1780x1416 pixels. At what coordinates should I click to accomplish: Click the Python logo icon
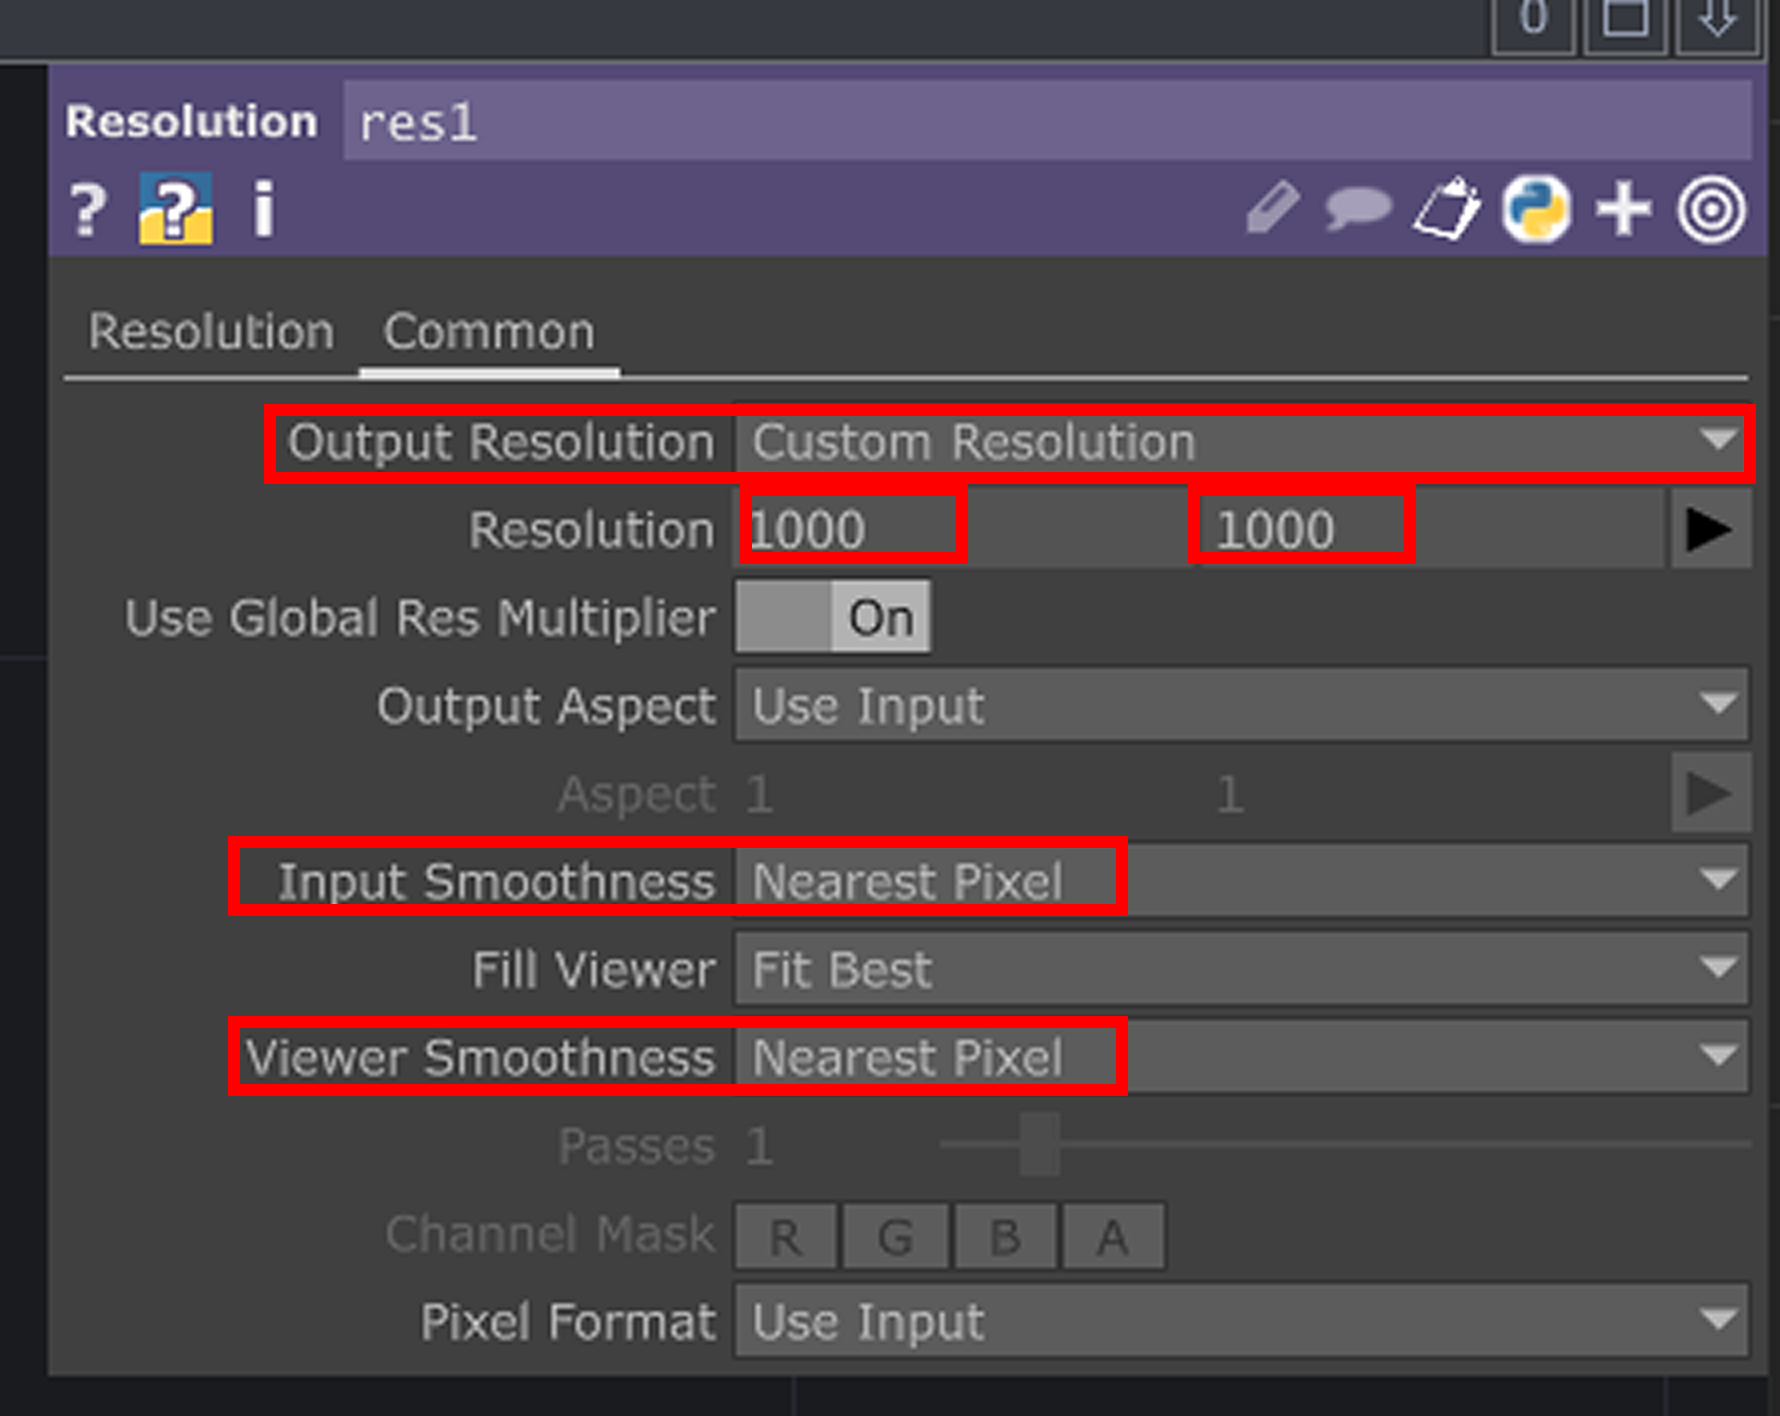pyautogui.click(x=1536, y=210)
